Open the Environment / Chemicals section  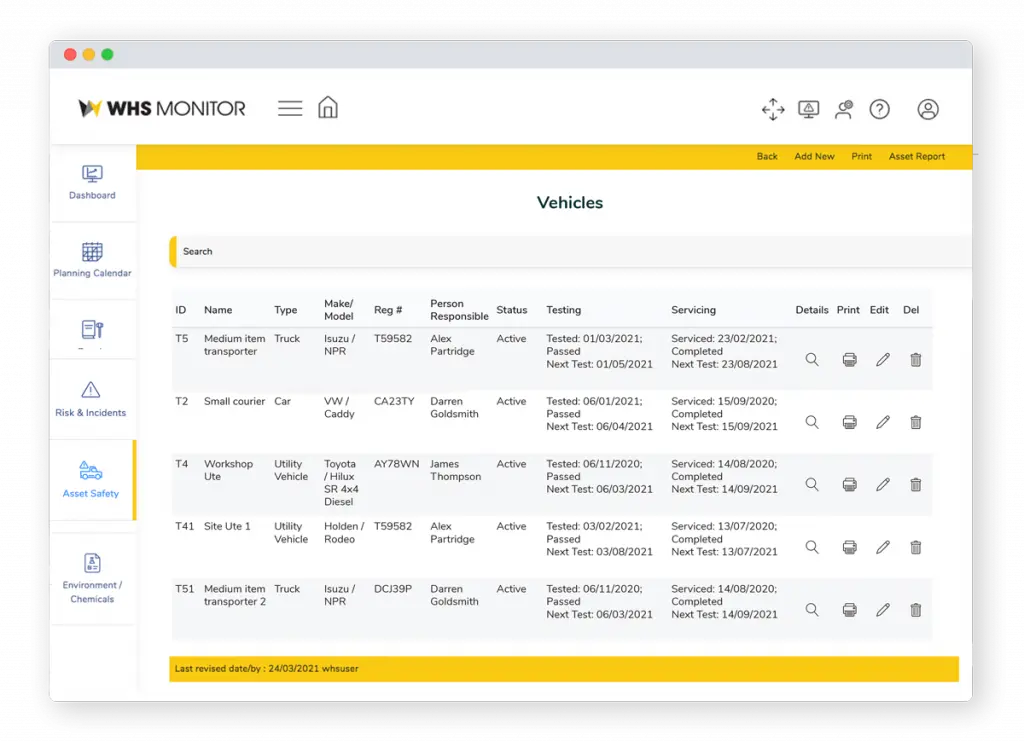pyautogui.click(x=92, y=564)
